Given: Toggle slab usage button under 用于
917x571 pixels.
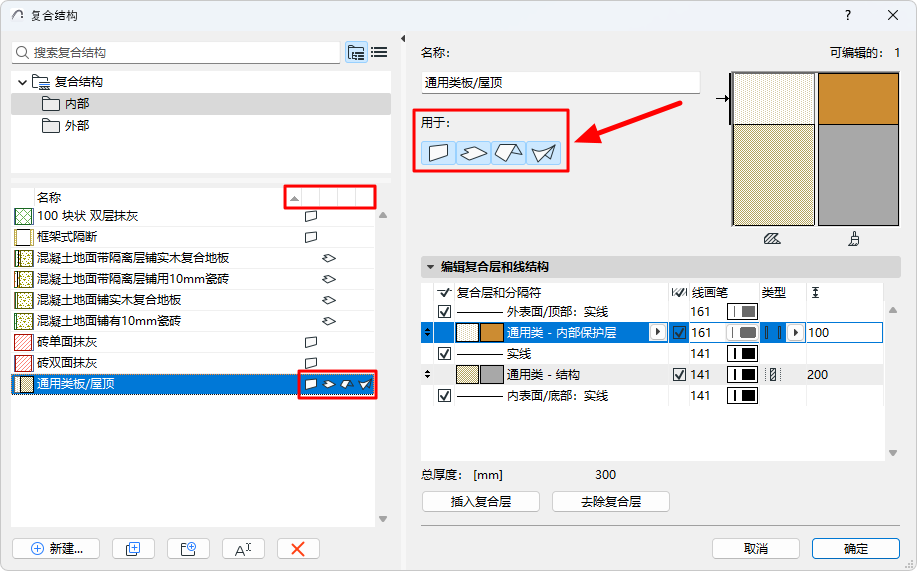Looking at the screenshot, I should coord(473,153).
